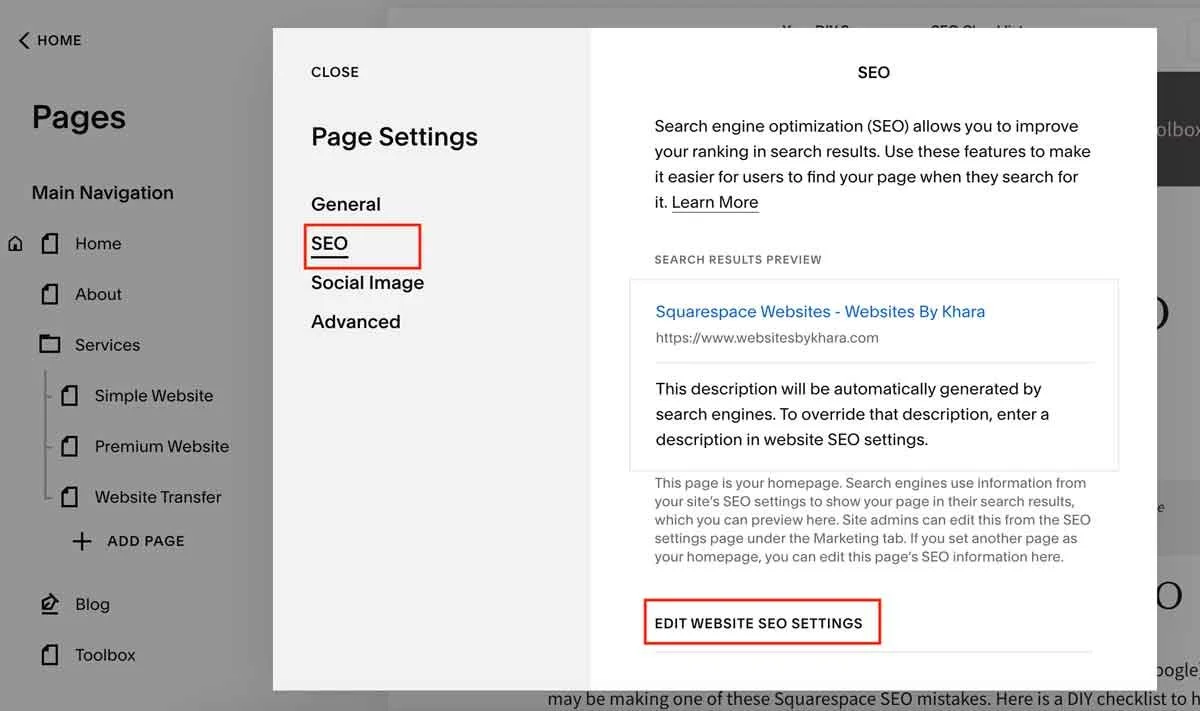
Task: Click the SEARCH RESULTS PREVIEW label
Action: tap(738, 260)
